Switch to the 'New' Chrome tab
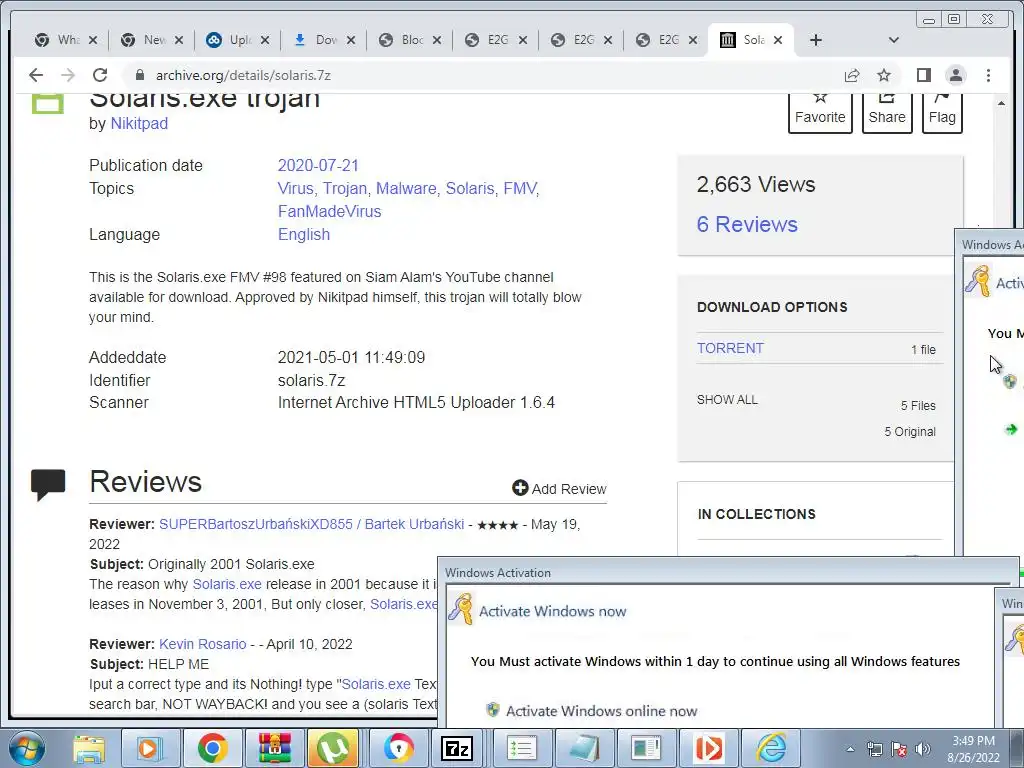The height and width of the screenshot is (768, 1024). [152, 40]
